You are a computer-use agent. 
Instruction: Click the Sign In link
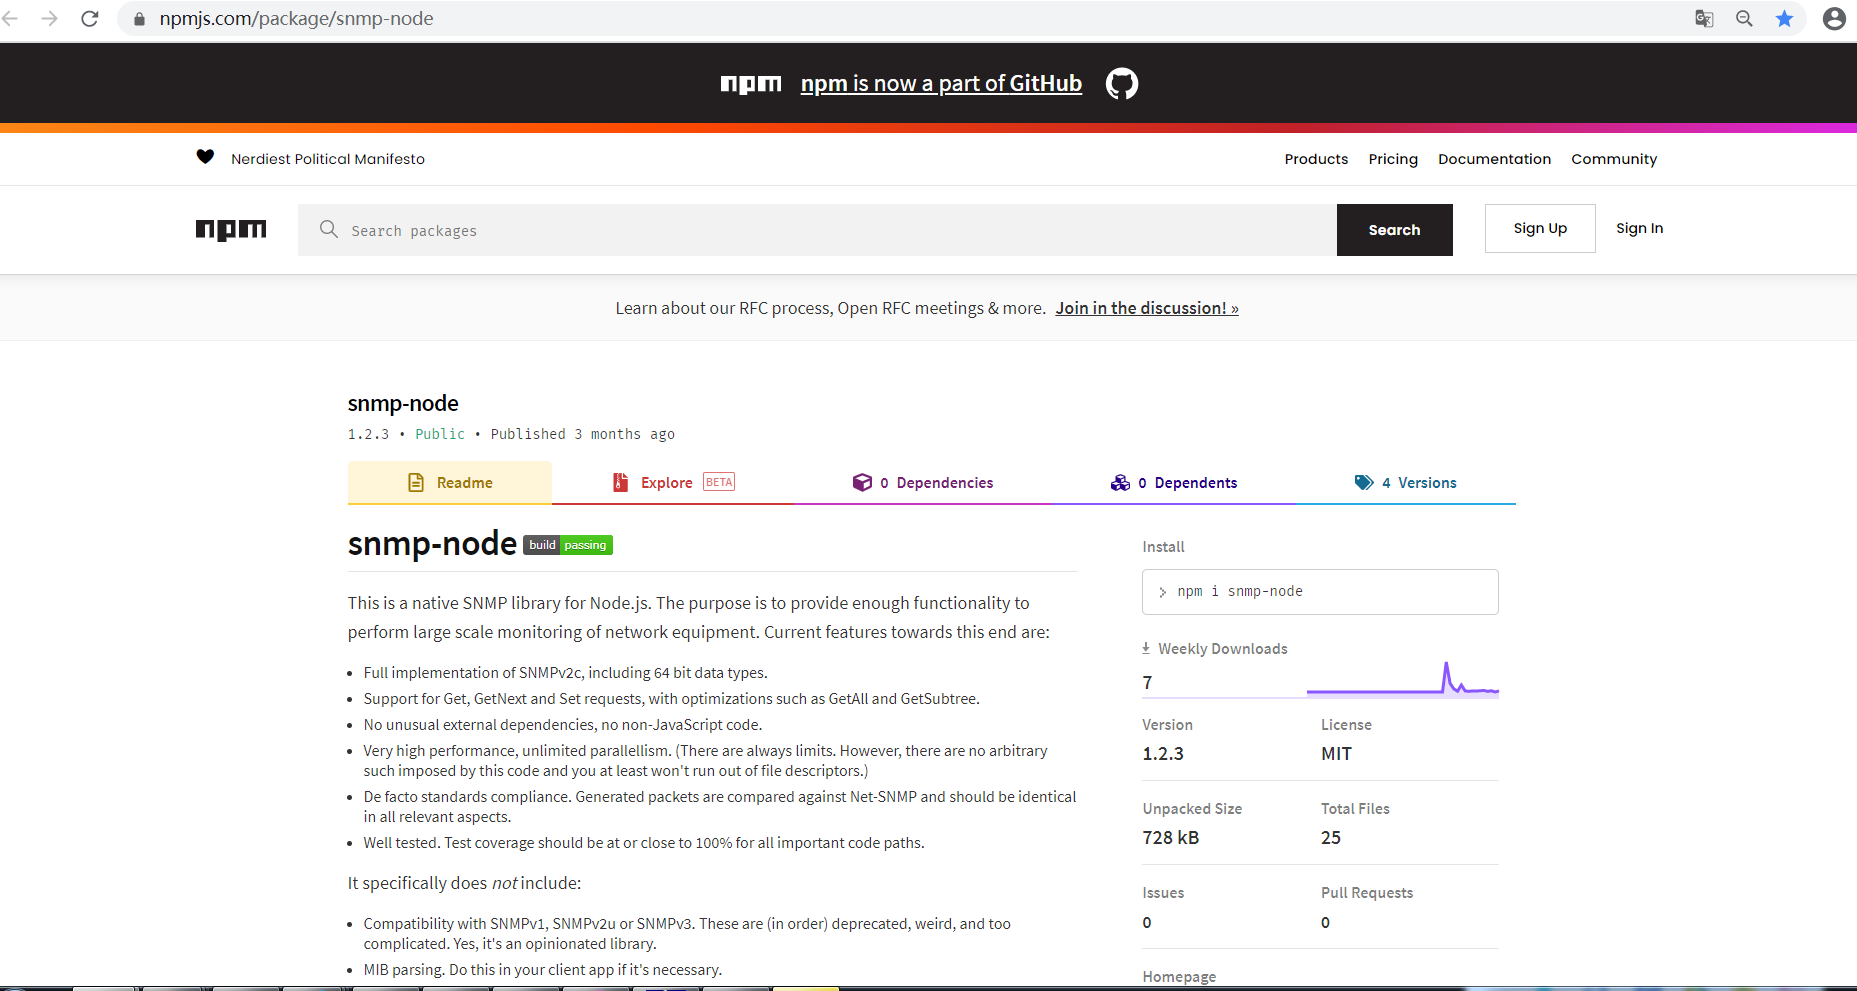(1640, 228)
